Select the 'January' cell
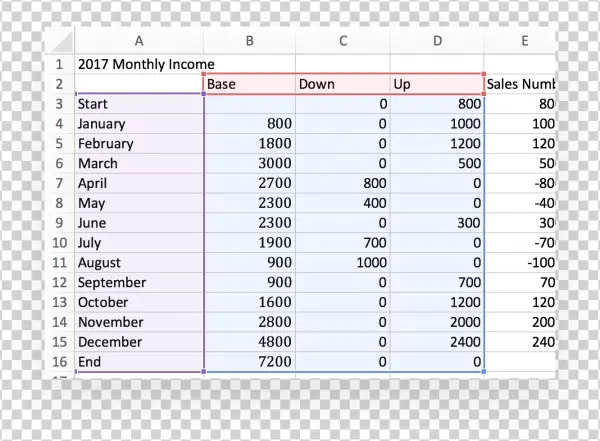 pyautogui.click(x=139, y=124)
